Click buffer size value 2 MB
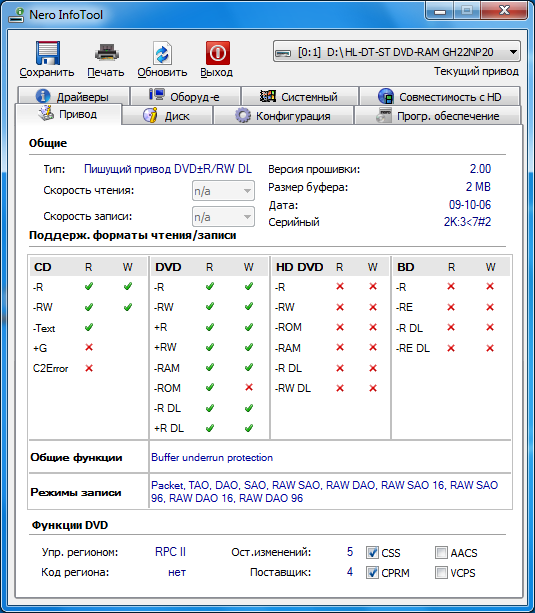This screenshot has width=535, height=613. (x=478, y=187)
